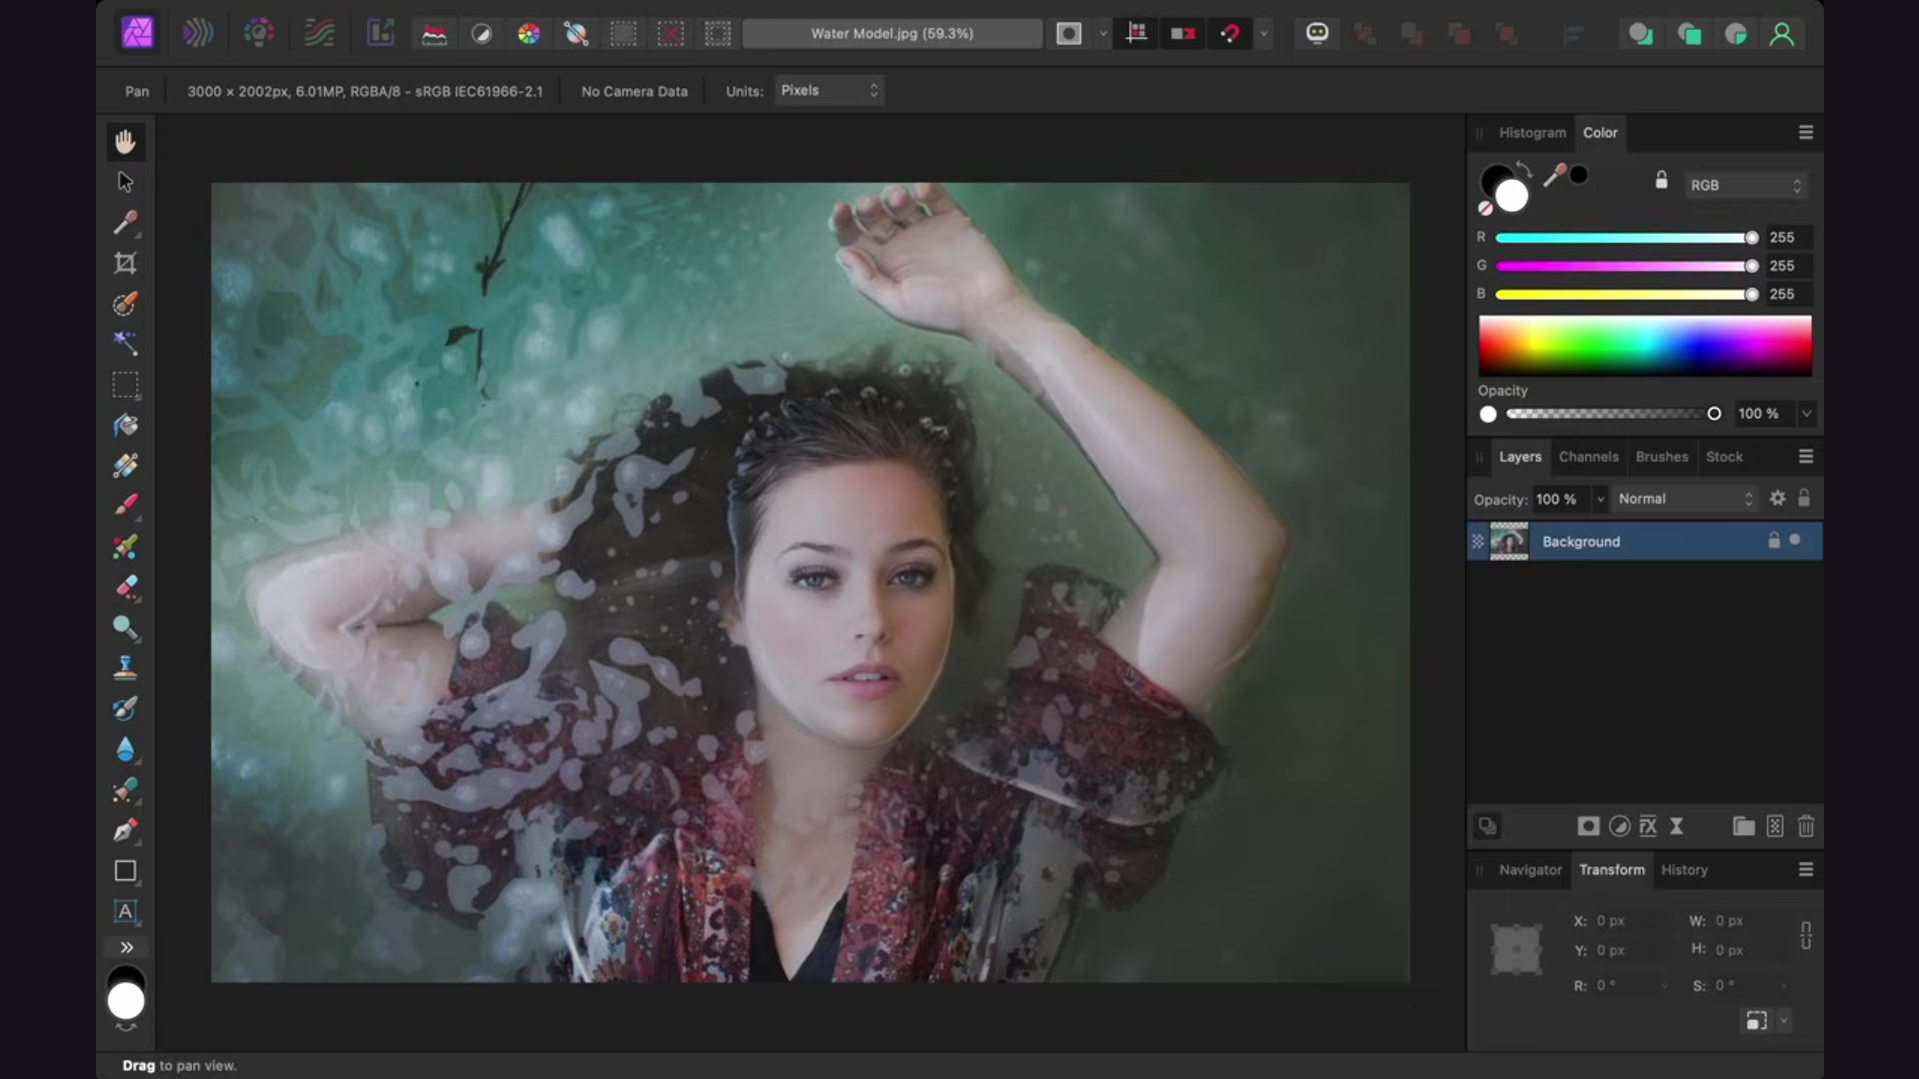The width and height of the screenshot is (1919, 1079).
Task: Open the RGB color model dropdown
Action: [x=1746, y=185]
